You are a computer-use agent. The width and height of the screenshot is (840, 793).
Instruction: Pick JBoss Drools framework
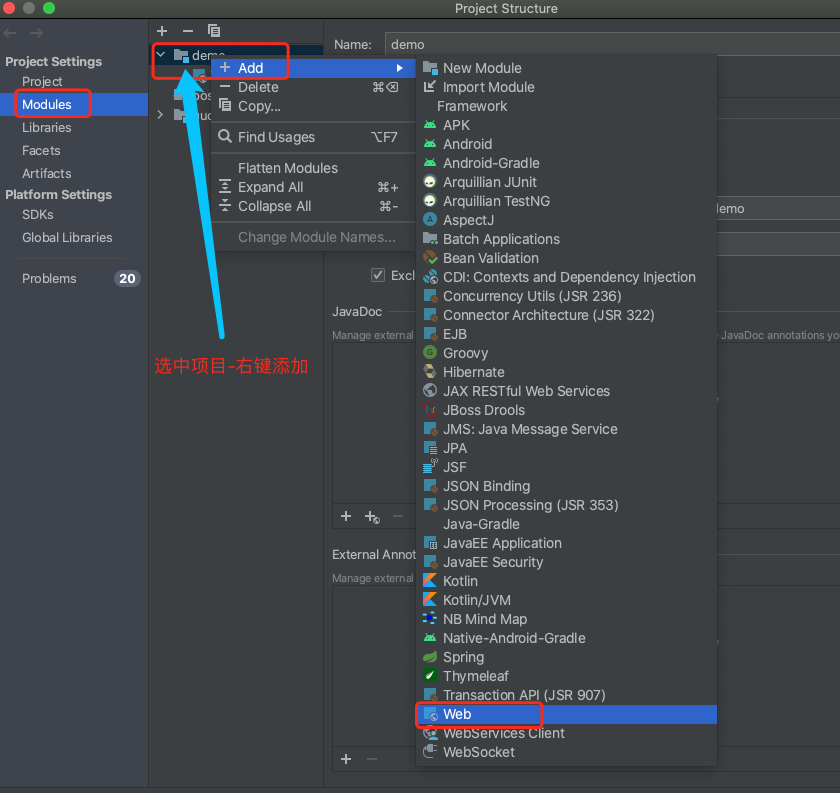pyautogui.click(x=566, y=410)
